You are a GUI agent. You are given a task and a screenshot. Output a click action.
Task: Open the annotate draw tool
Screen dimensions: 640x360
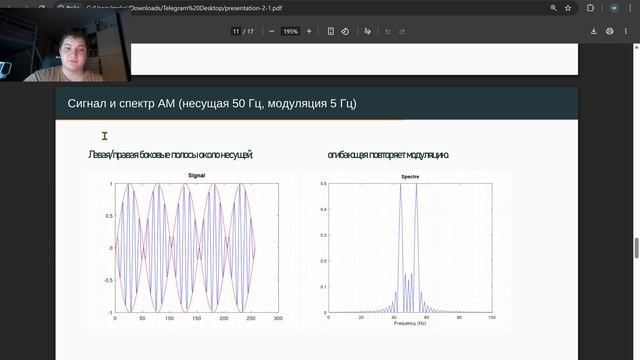(x=367, y=31)
